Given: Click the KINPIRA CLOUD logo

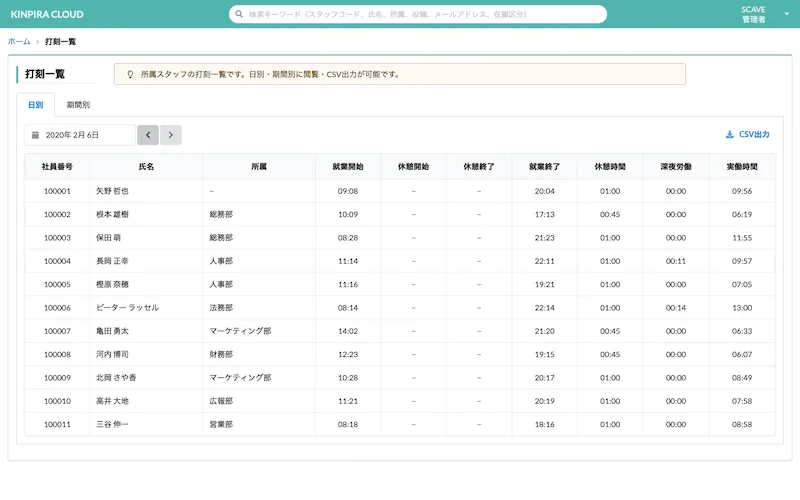Looking at the screenshot, I should [47, 15].
